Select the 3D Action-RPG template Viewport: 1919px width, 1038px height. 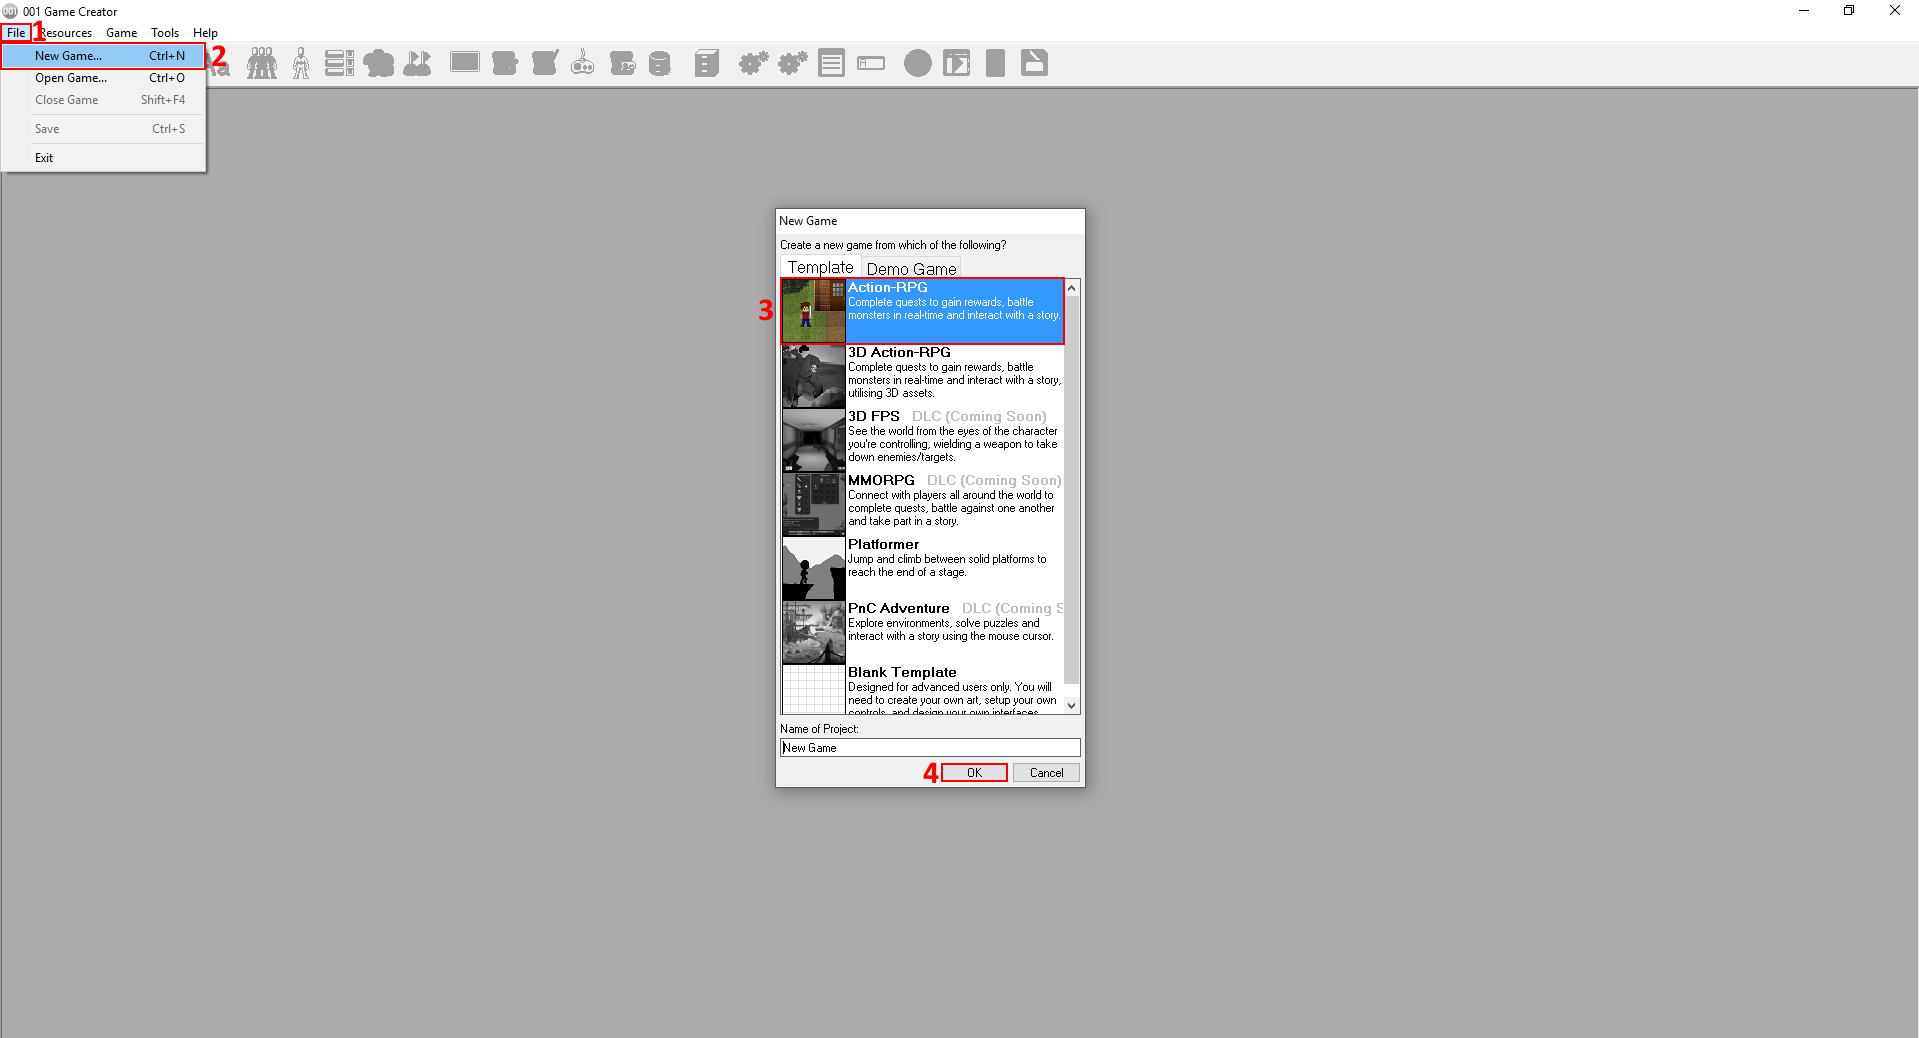pyautogui.click(x=922, y=375)
